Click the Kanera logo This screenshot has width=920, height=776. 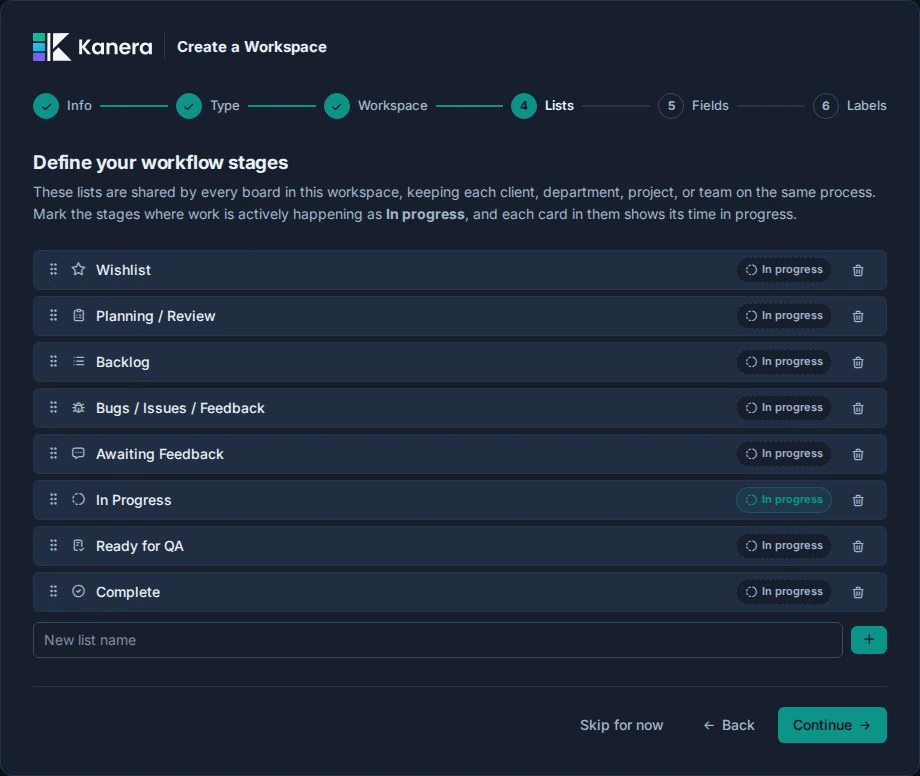pos(93,47)
